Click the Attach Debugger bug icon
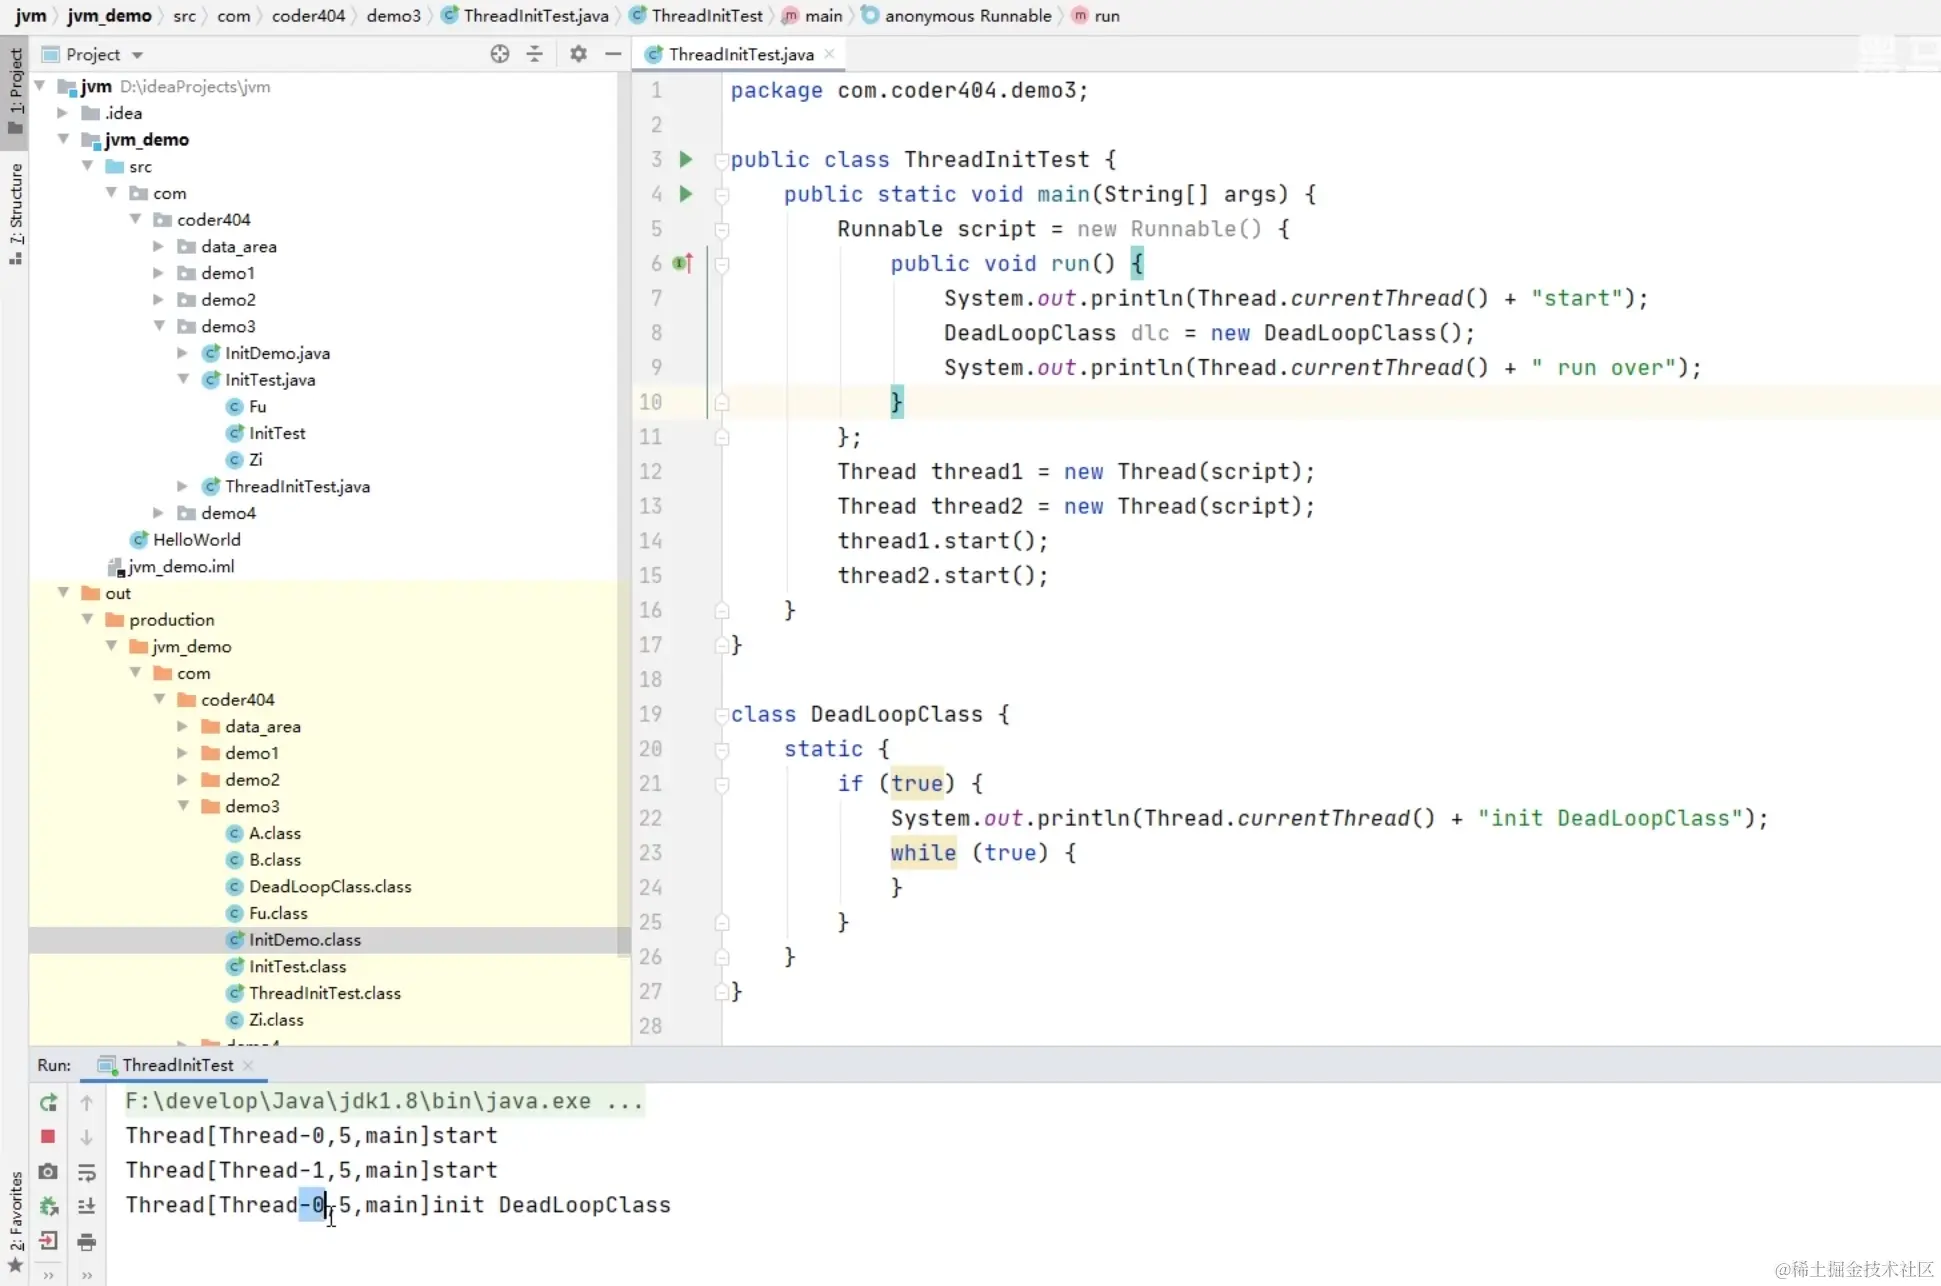The image size is (1941, 1286). click(48, 1206)
